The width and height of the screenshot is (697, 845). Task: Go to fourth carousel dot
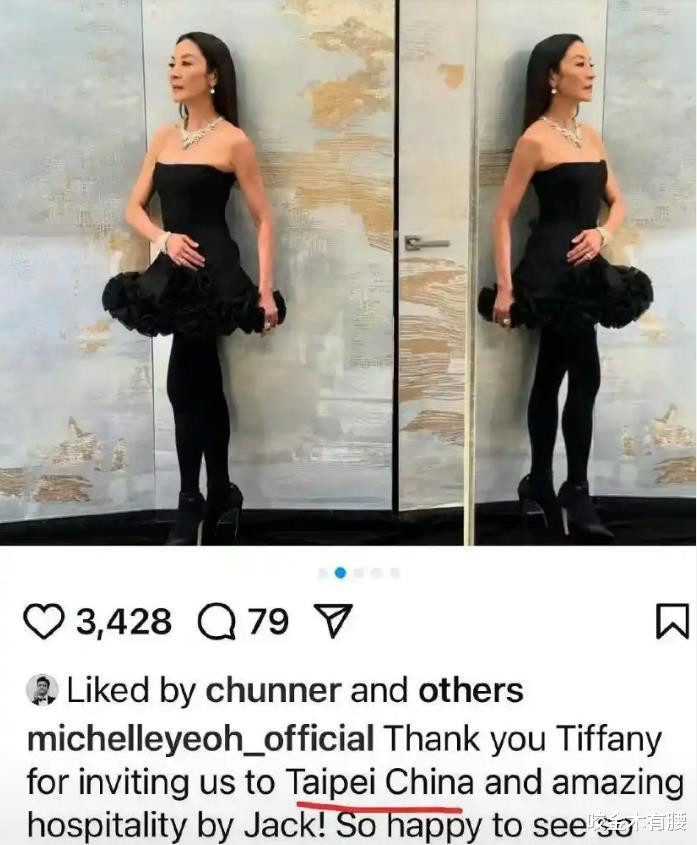tap(377, 573)
